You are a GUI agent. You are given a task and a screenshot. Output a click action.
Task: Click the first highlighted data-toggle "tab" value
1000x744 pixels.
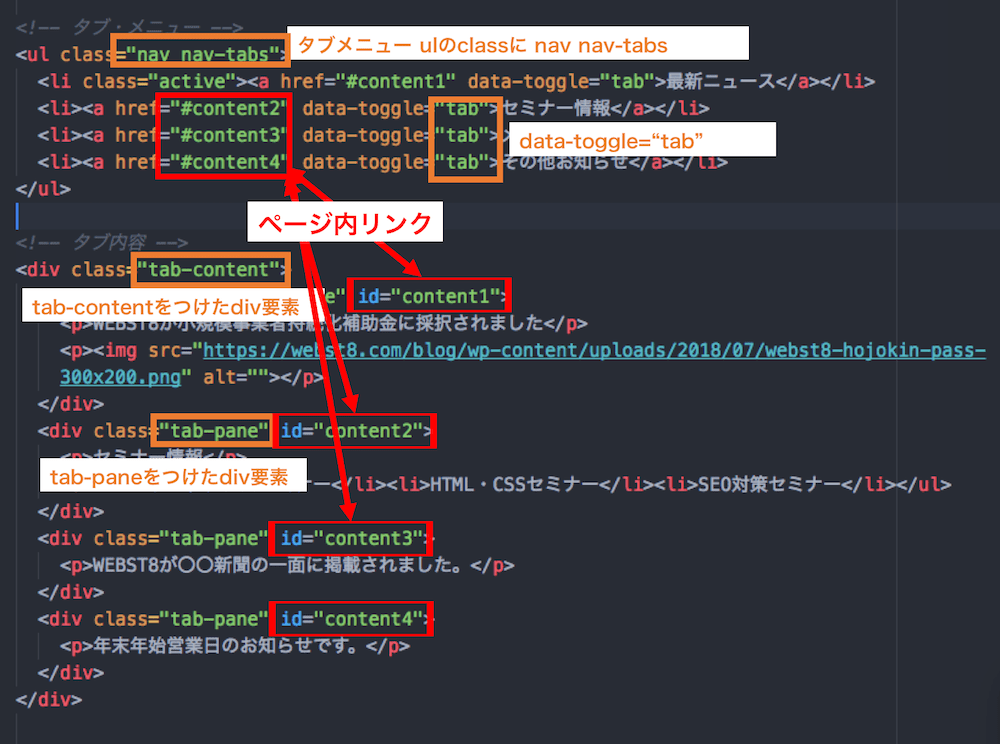464,108
